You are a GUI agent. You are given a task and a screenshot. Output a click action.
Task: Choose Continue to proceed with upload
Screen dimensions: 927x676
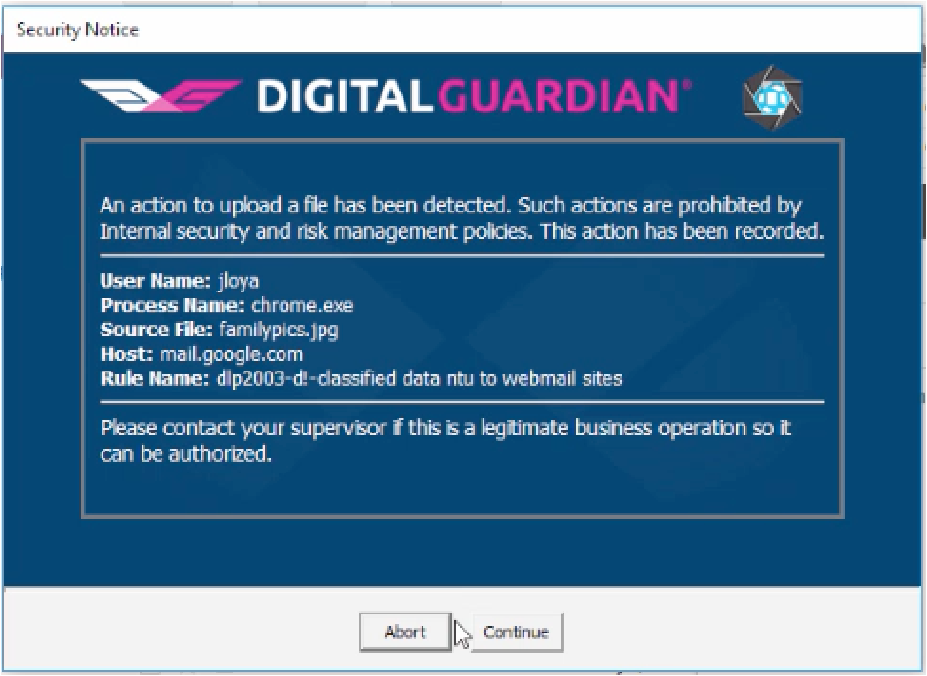516,632
